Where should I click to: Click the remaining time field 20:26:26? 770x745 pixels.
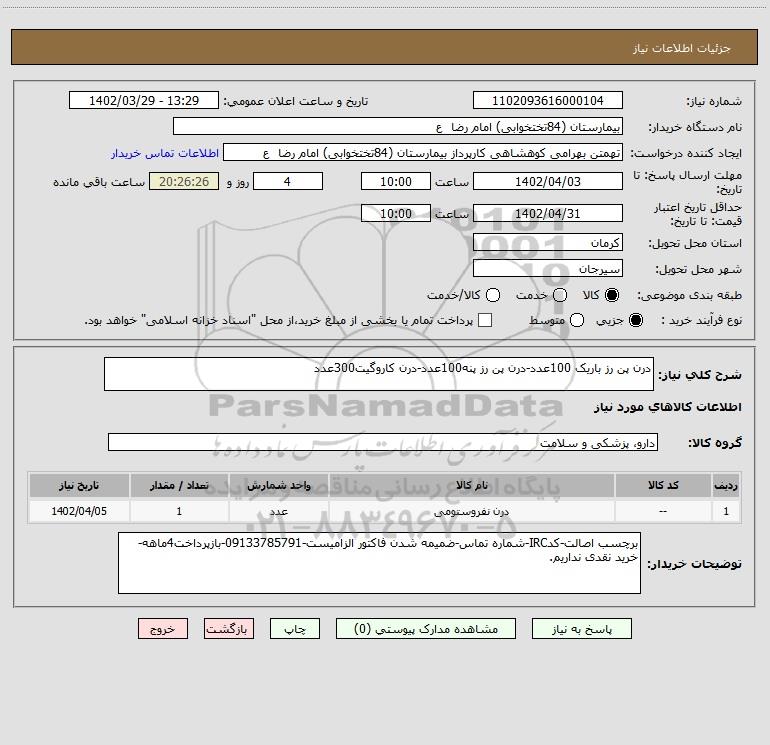click(184, 181)
